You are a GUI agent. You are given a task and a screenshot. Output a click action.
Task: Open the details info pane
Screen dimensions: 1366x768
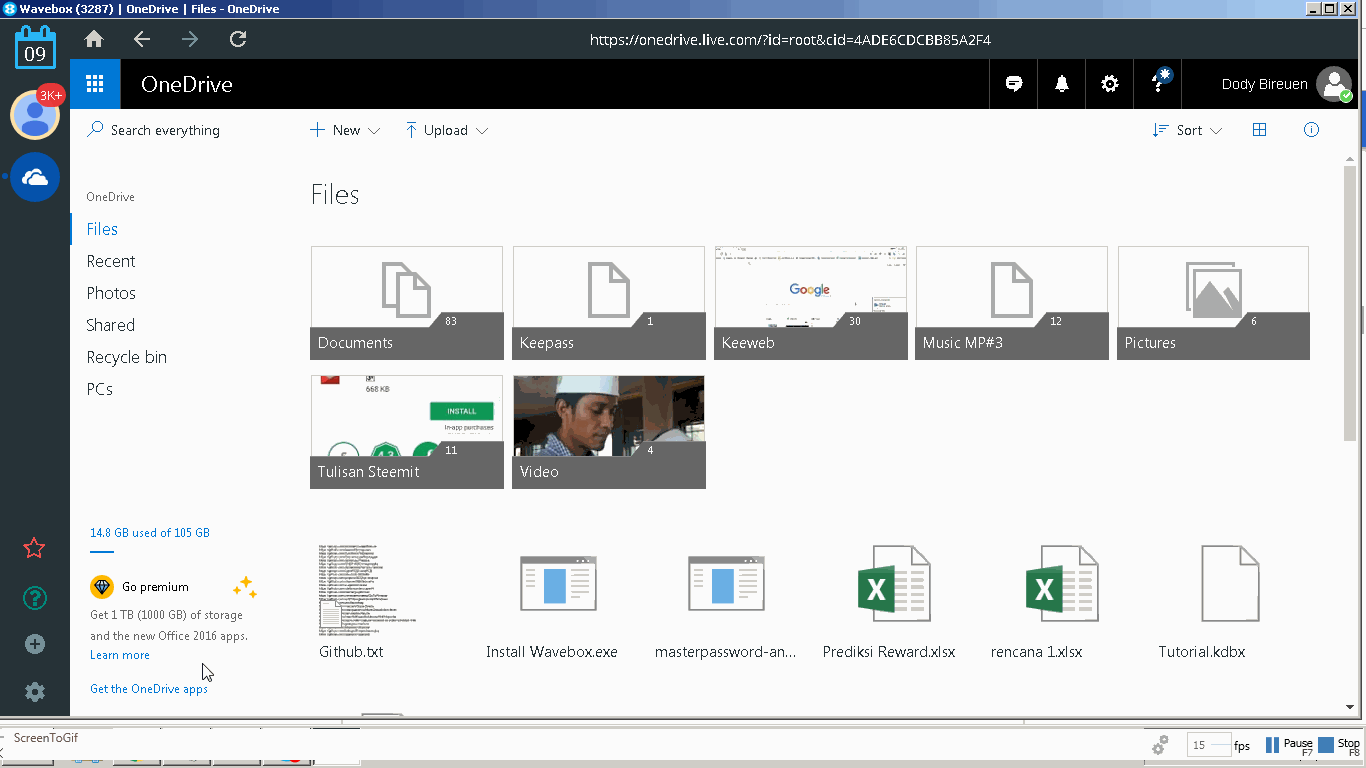click(x=1312, y=130)
